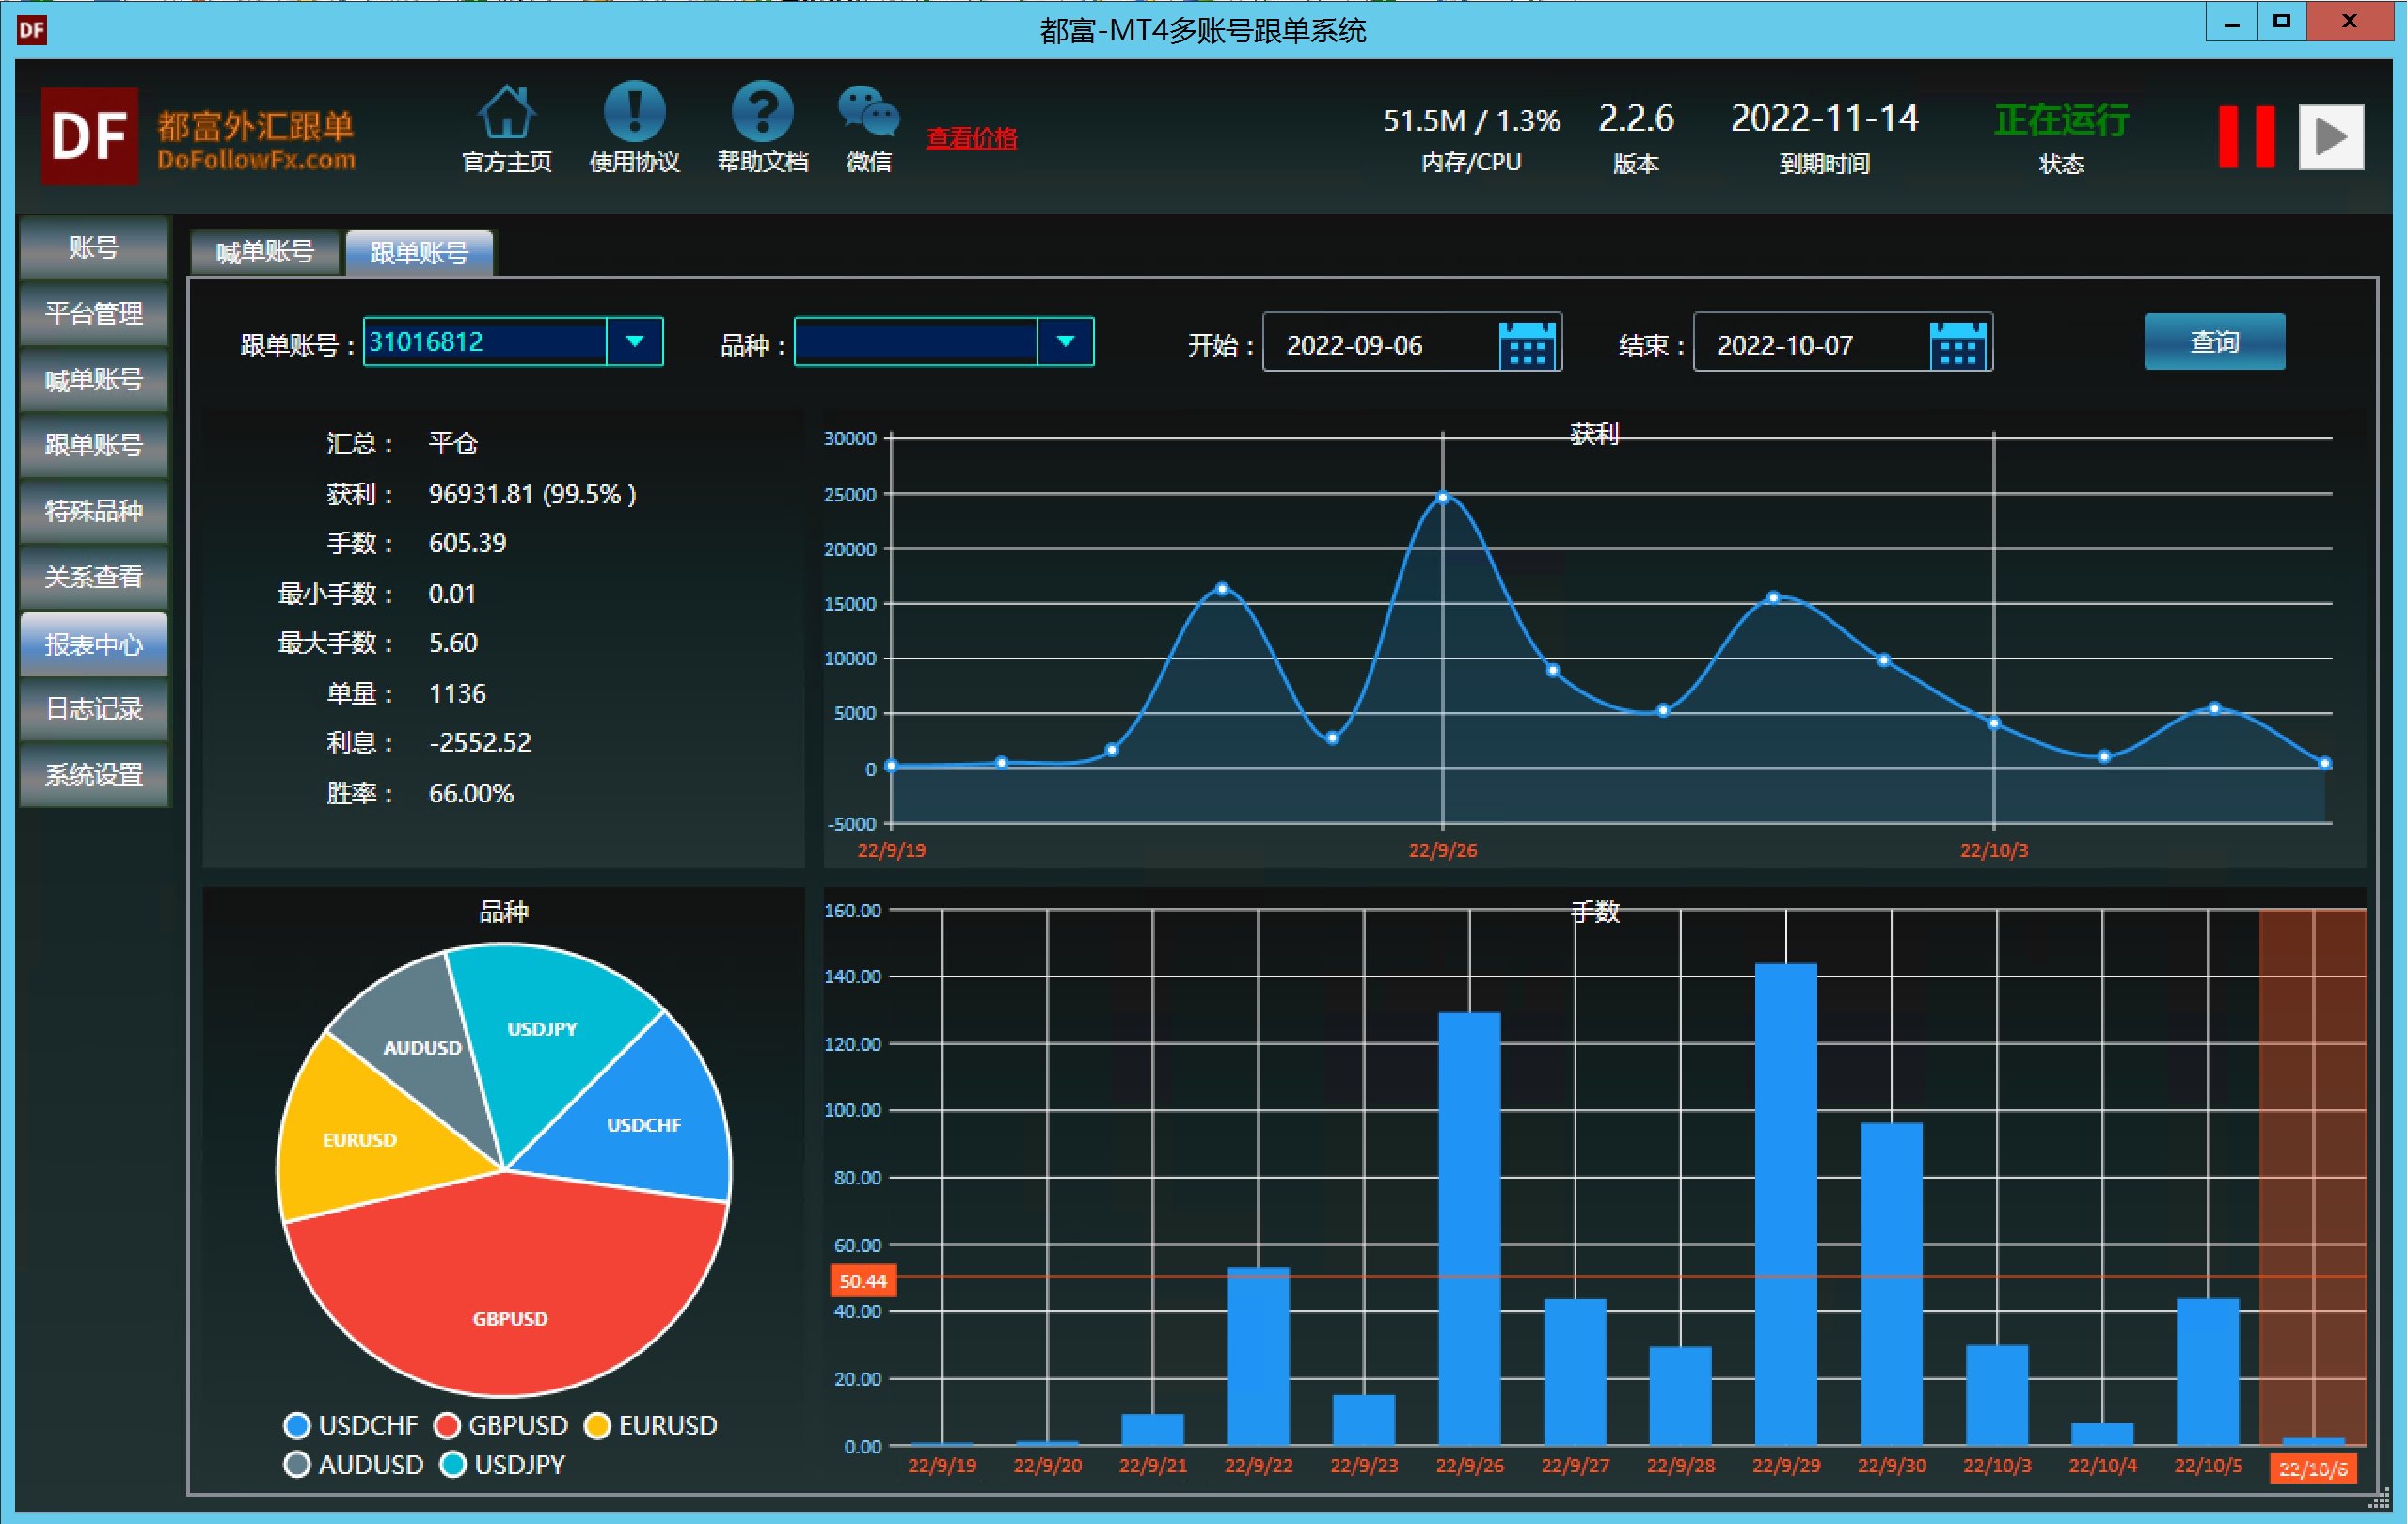This screenshot has height=1524, width=2408.
Task: Open the 官方主页 home icon
Action: pos(506,113)
